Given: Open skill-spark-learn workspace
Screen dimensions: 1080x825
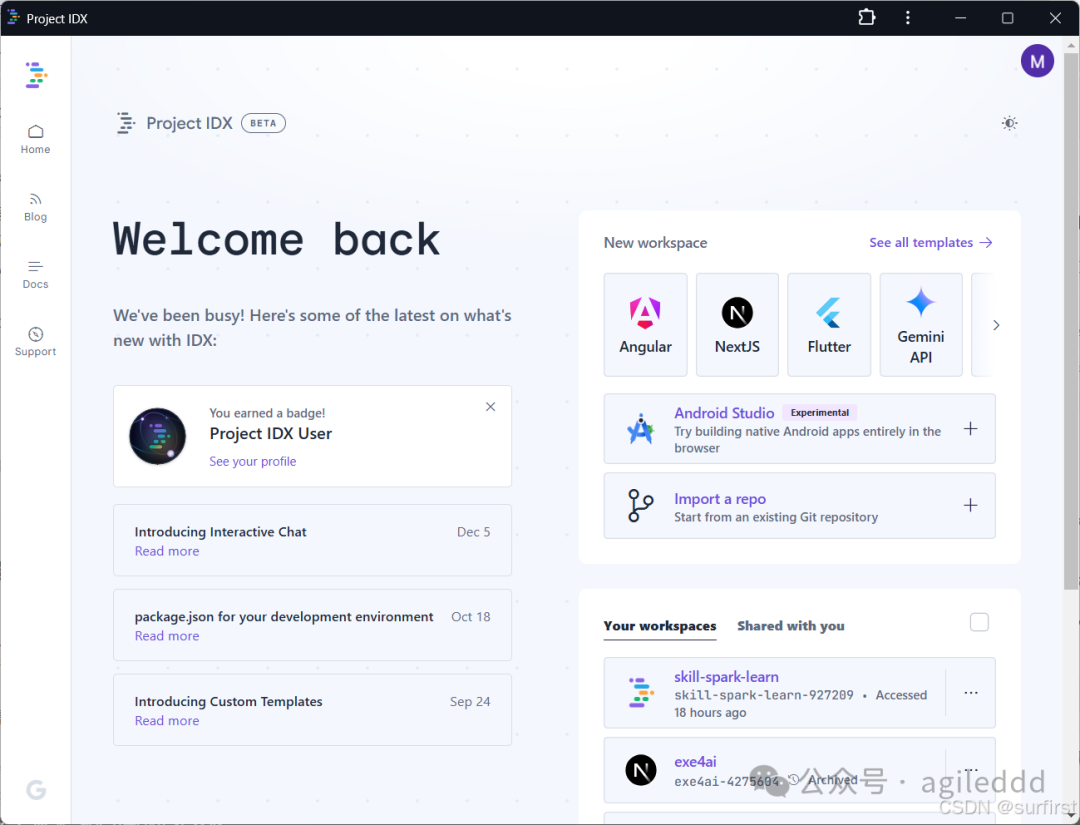Looking at the screenshot, I should coord(726,677).
